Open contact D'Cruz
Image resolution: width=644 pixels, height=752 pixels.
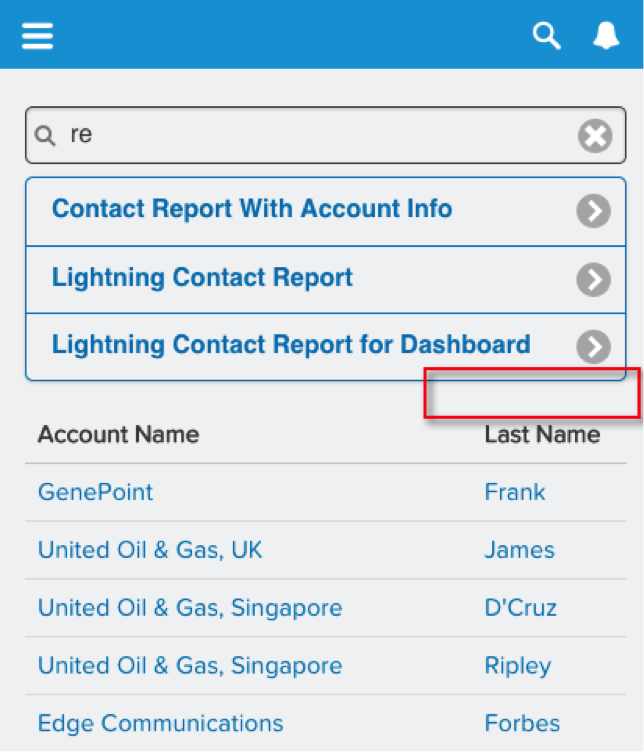tap(521, 608)
